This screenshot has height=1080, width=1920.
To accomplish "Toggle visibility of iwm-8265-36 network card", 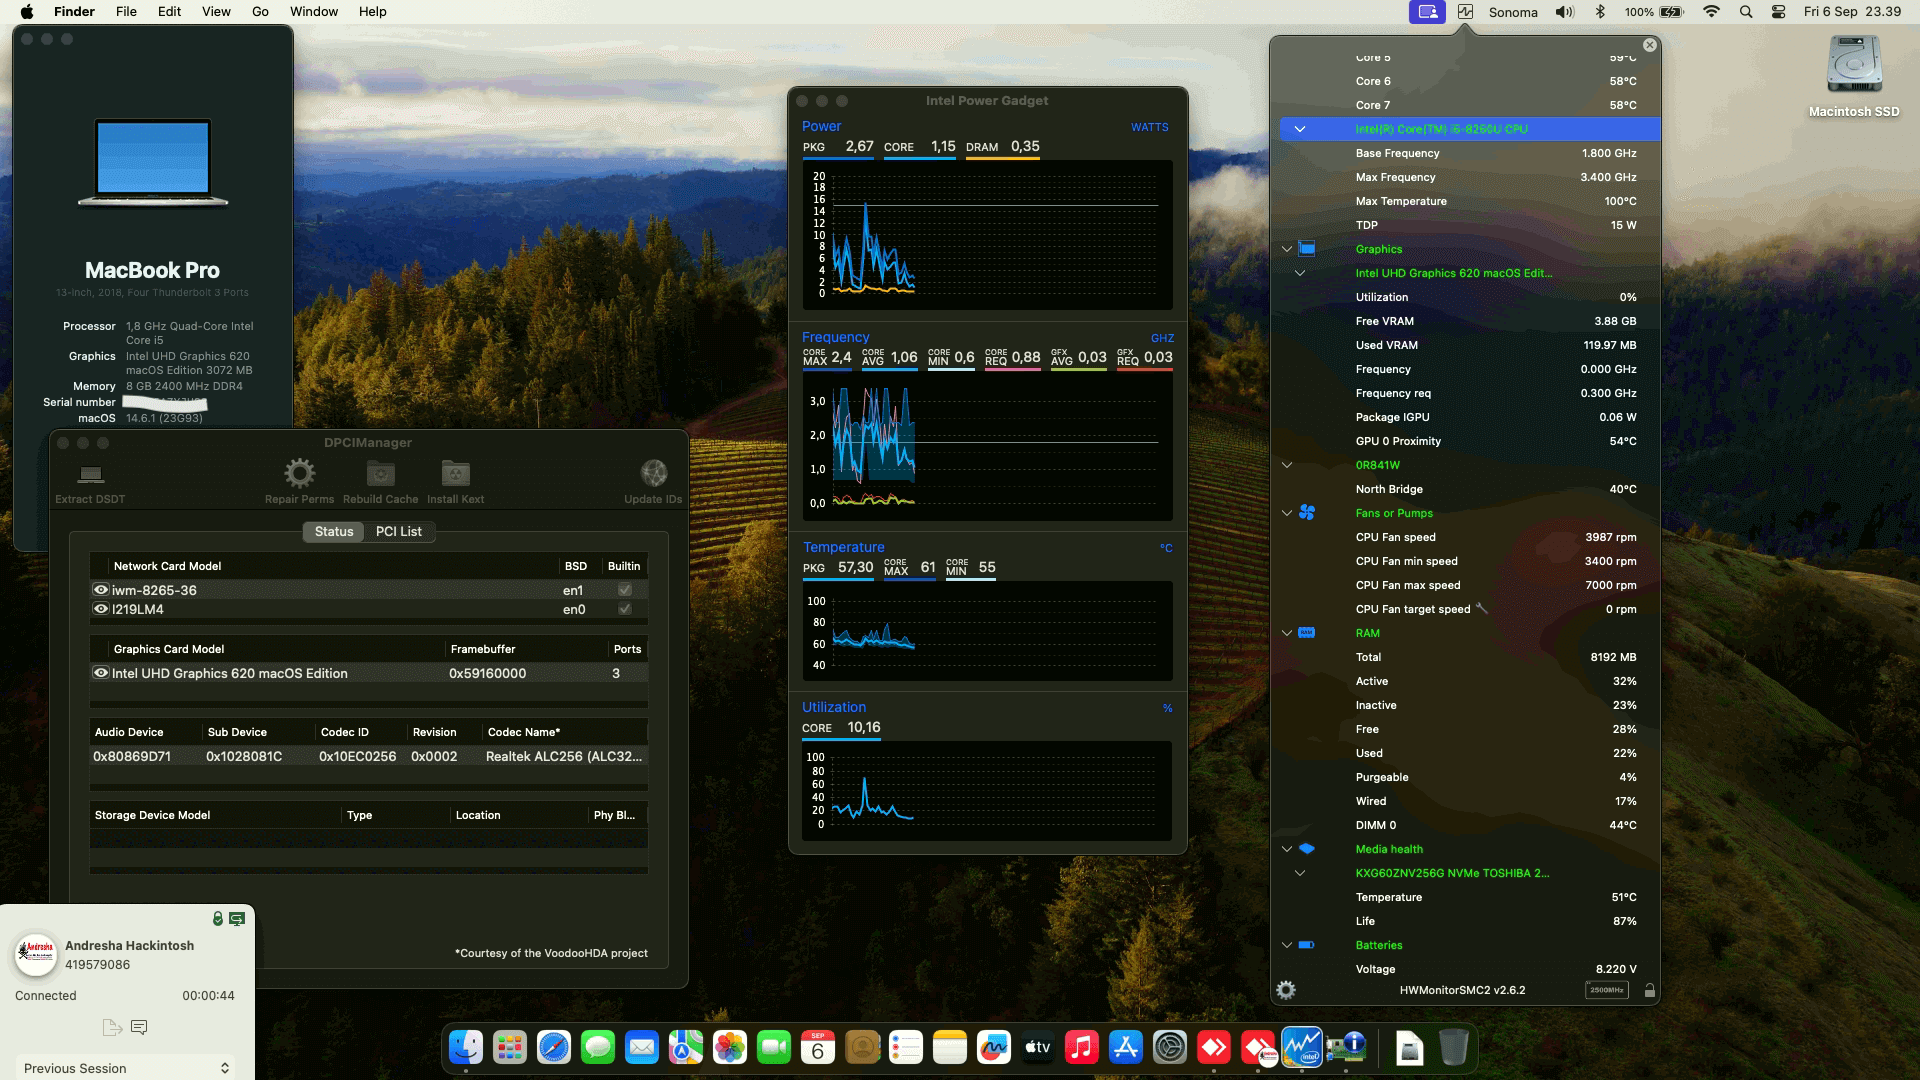I will [x=100, y=590].
